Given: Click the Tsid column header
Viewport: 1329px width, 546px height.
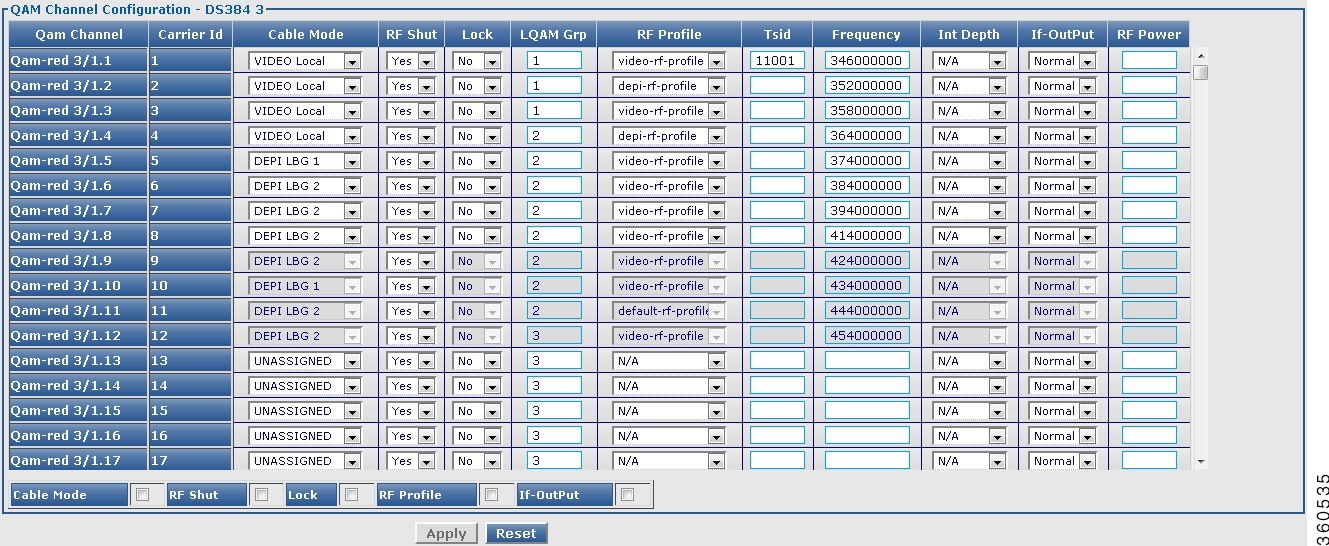Looking at the screenshot, I should 776,34.
